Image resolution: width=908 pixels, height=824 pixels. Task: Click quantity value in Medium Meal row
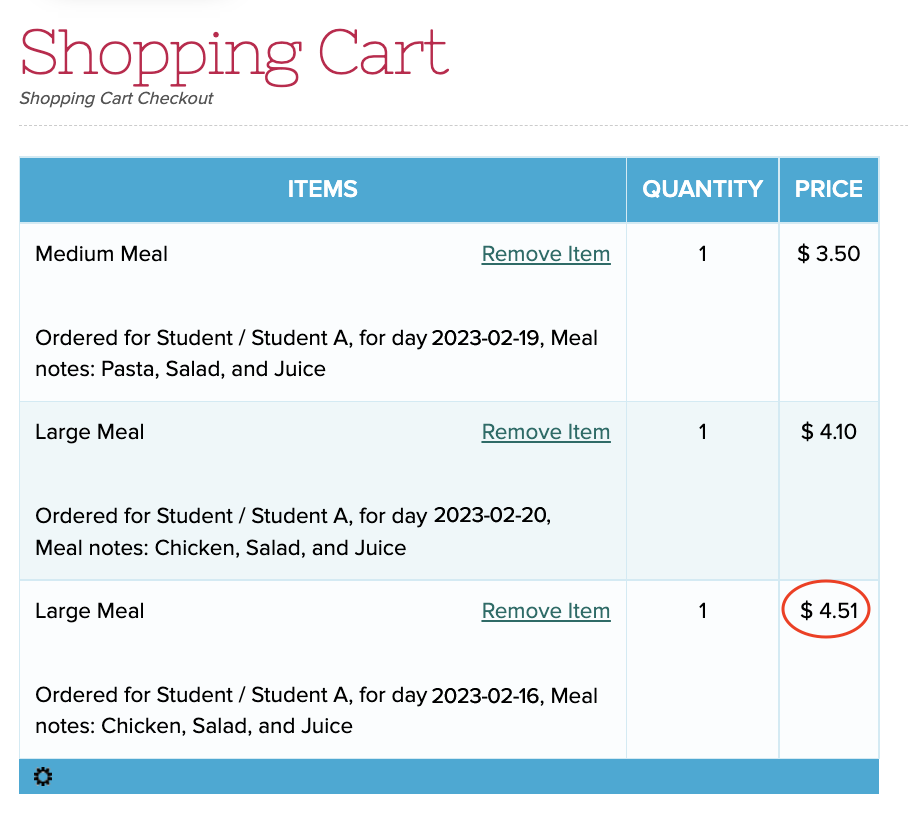(702, 254)
